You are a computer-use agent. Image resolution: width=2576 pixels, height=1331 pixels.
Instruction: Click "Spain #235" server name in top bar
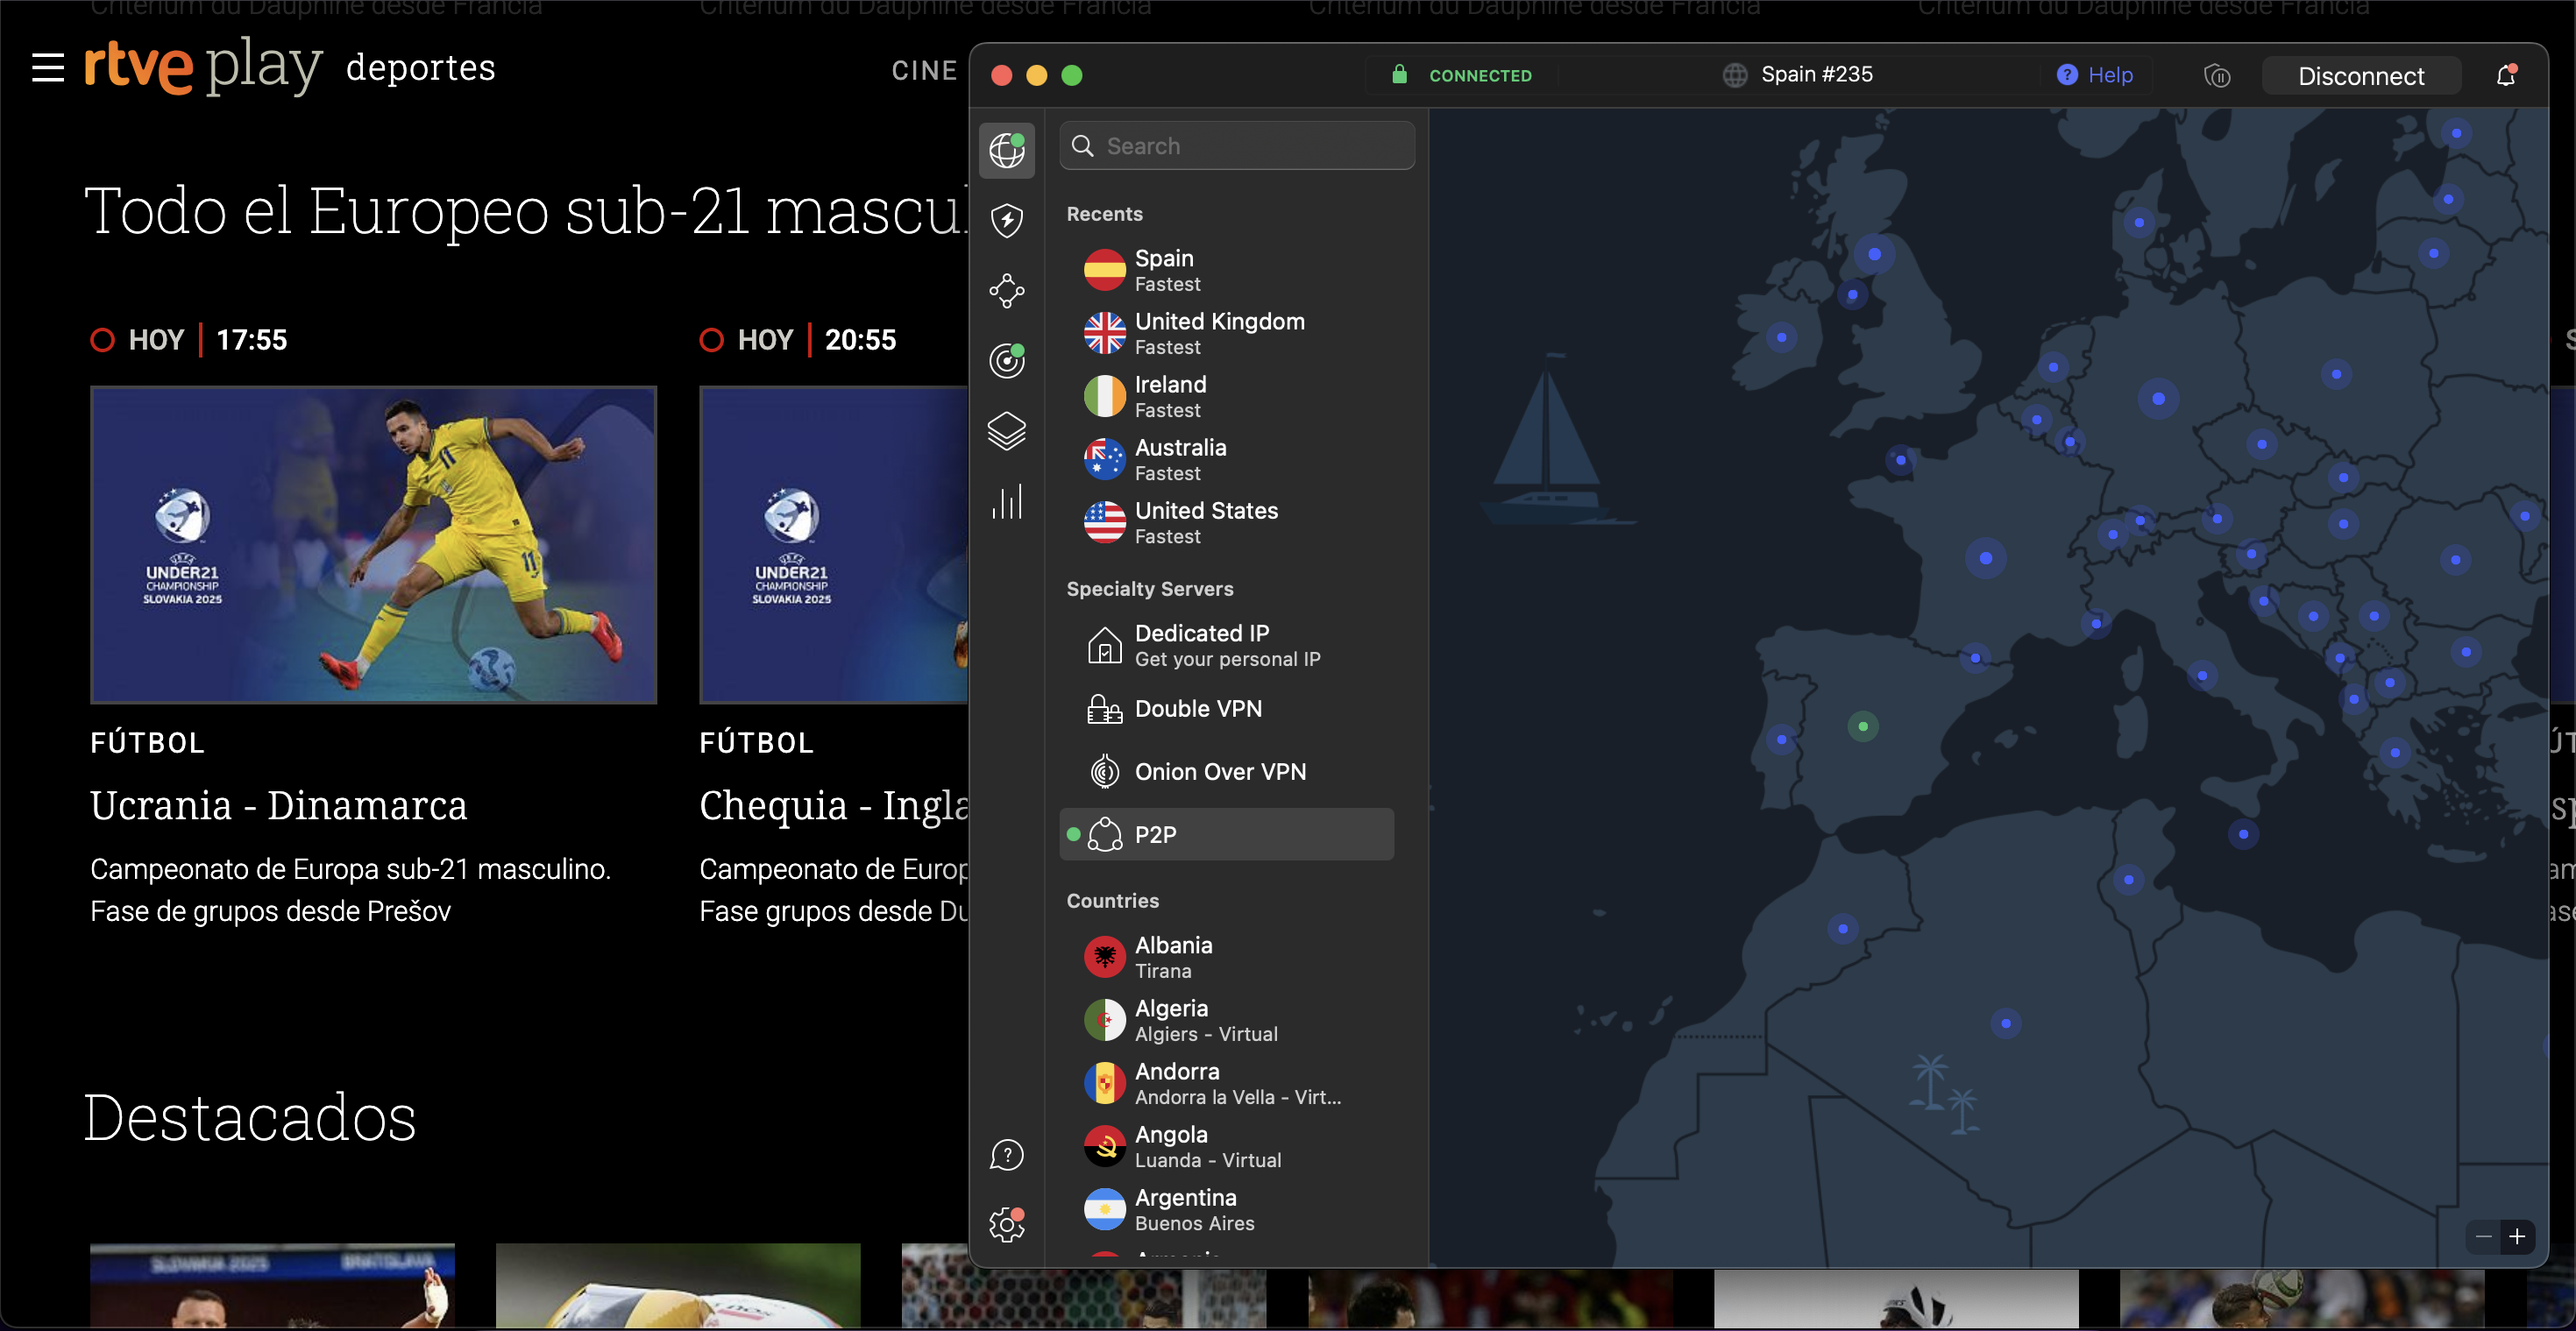tap(1816, 75)
